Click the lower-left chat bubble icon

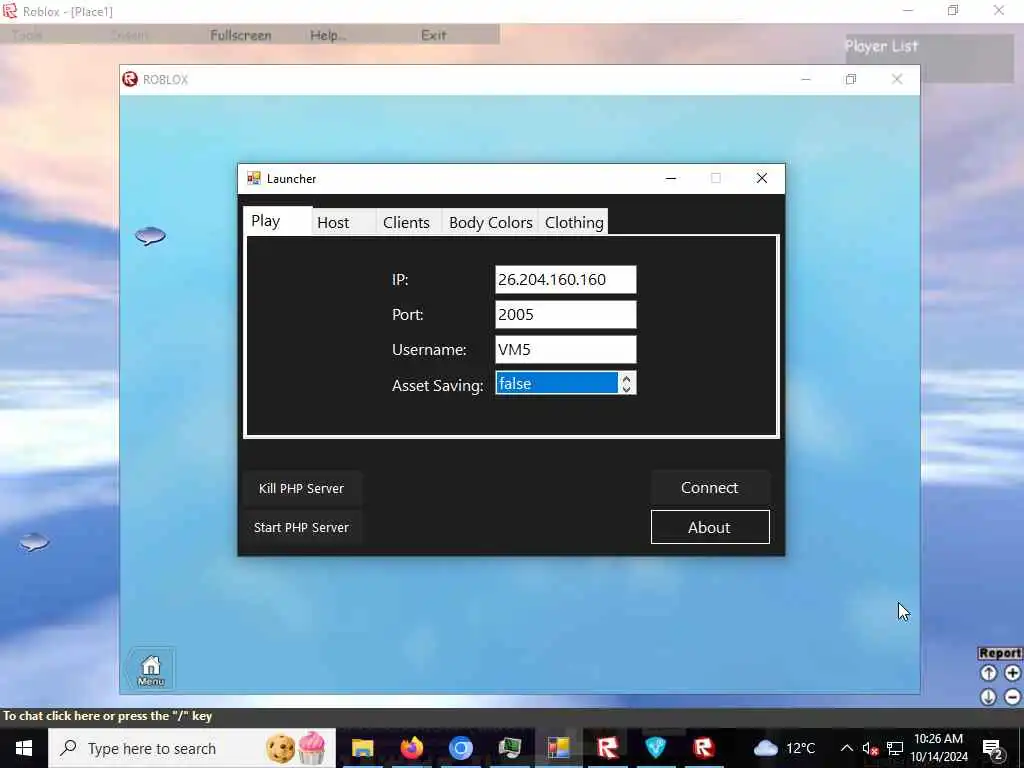[34, 542]
